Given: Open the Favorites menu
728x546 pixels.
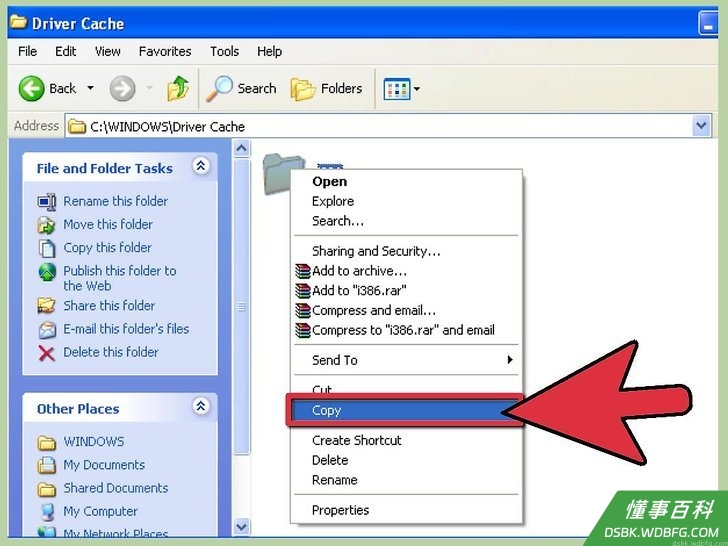Looking at the screenshot, I should (x=165, y=51).
